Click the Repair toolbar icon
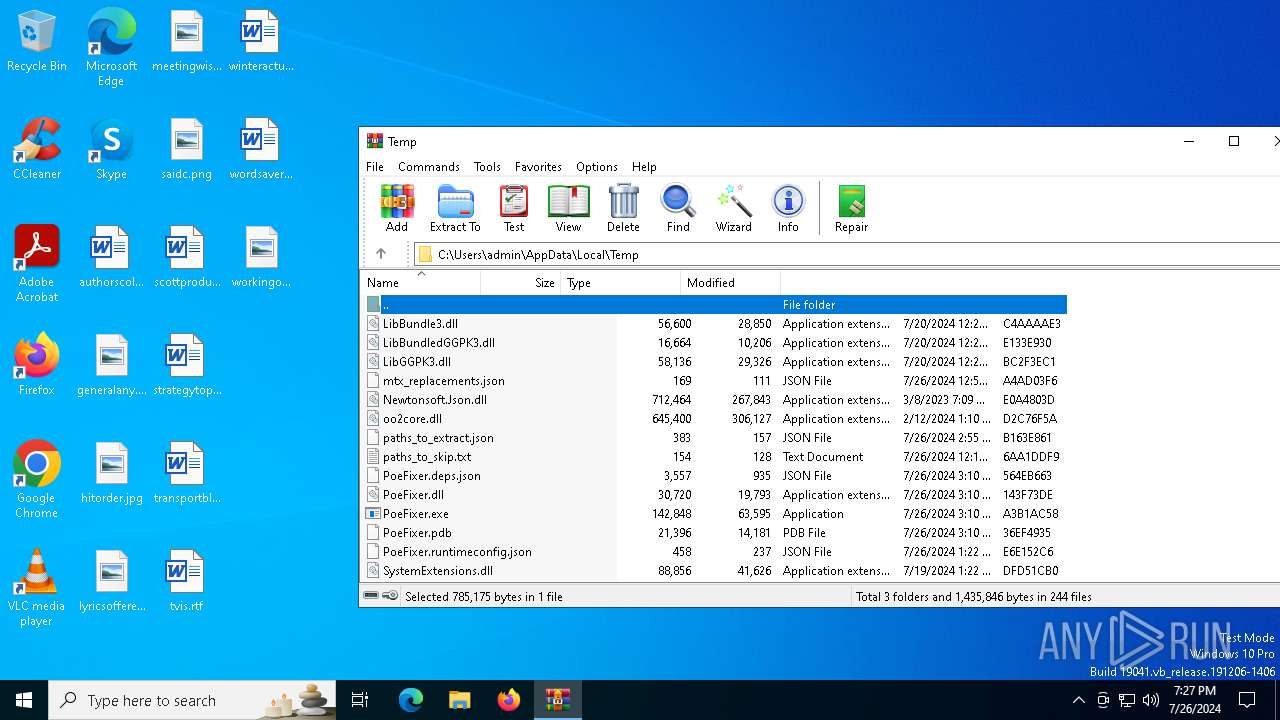The width and height of the screenshot is (1280, 720). [x=851, y=208]
